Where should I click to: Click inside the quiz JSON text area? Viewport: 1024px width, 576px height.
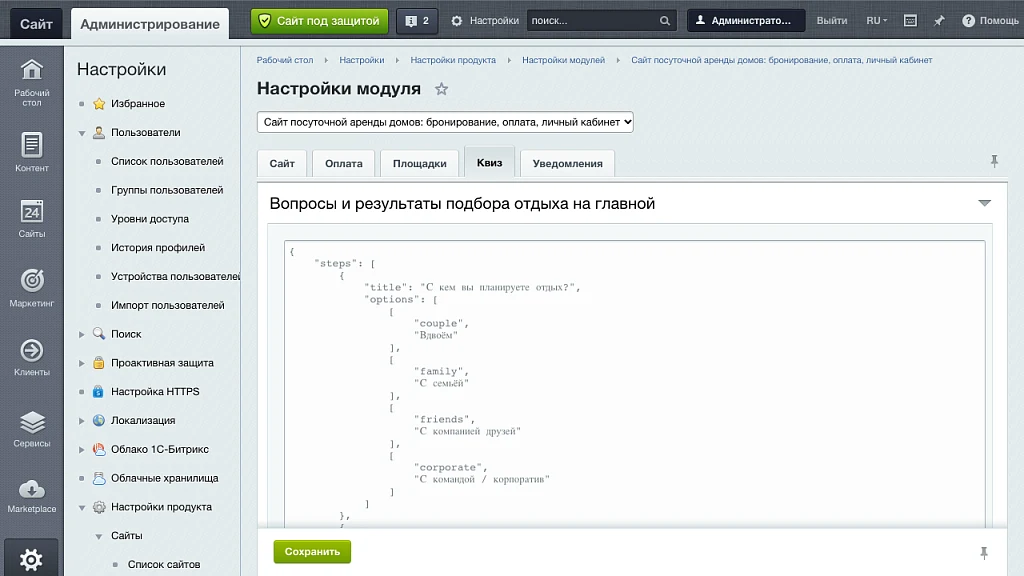pyautogui.click(x=635, y=384)
